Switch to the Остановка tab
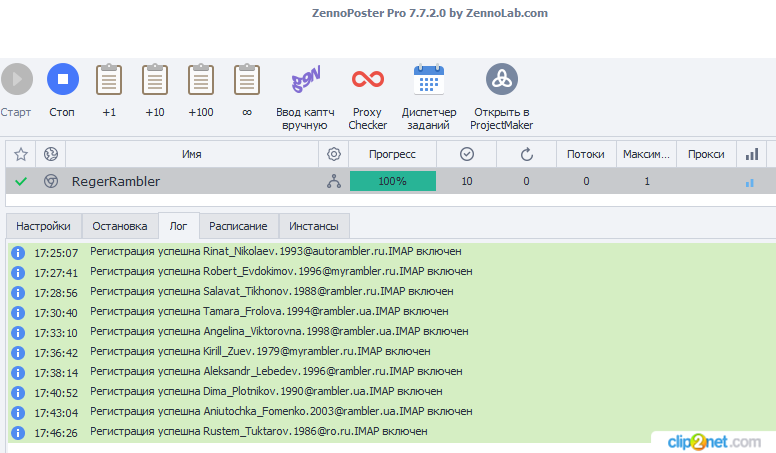The image size is (776, 453). [120, 226]
